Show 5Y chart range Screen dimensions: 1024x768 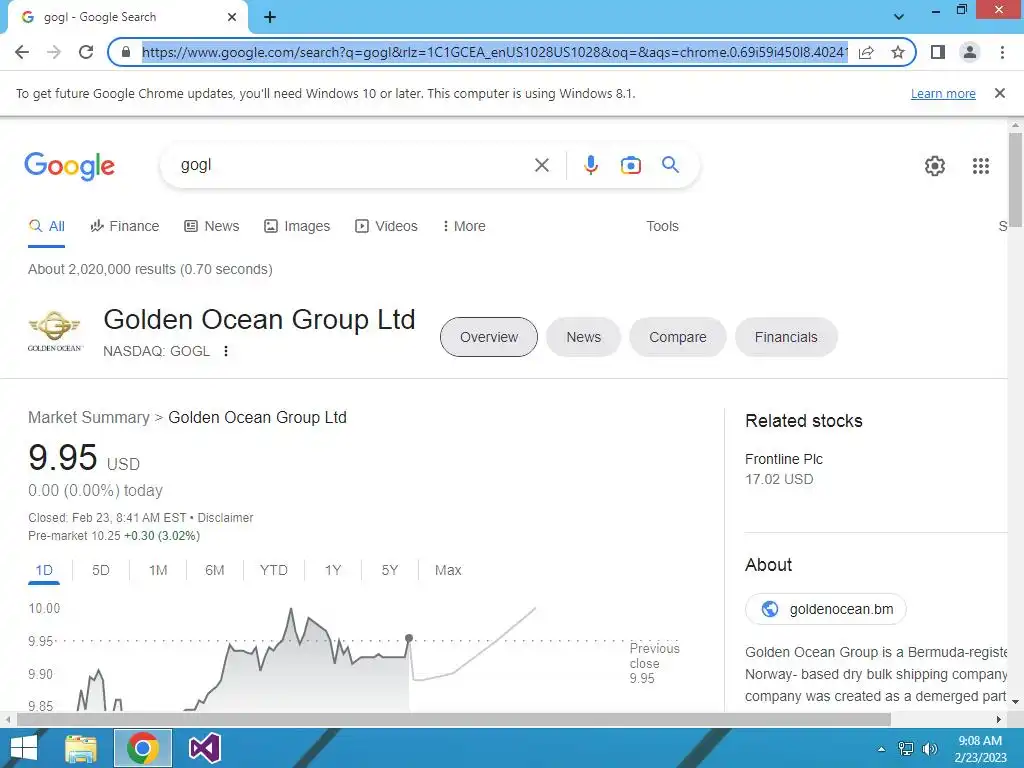point(390,570)
